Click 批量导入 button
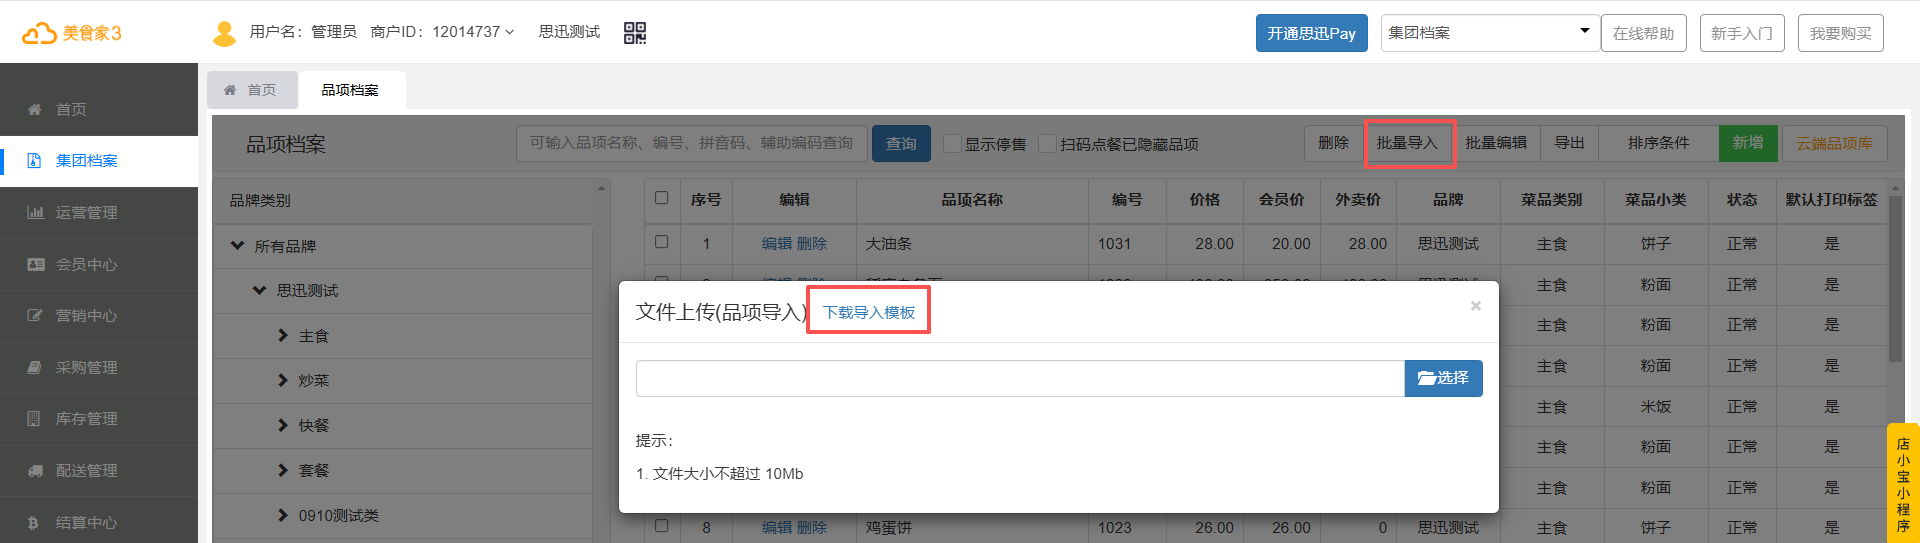Image resolution: width=1920 pixels, height=543 pixels. point(1407,143)
